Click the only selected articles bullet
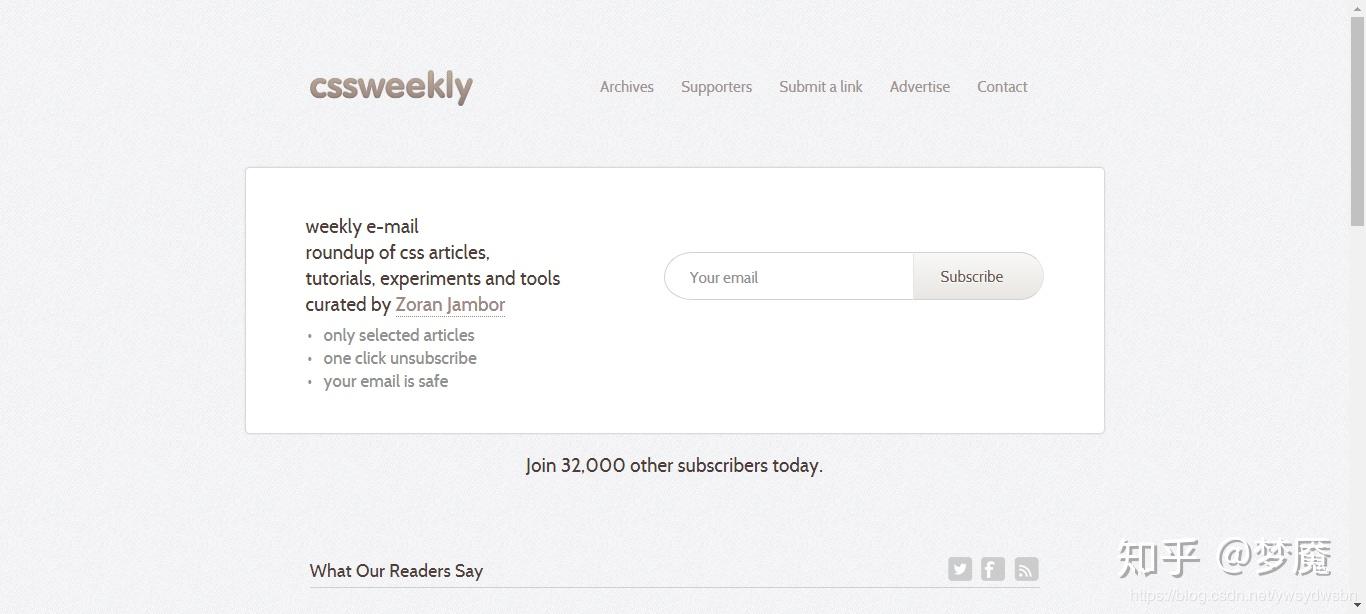The width and height of the screenshot is (1366, 614). pos(398,335)
